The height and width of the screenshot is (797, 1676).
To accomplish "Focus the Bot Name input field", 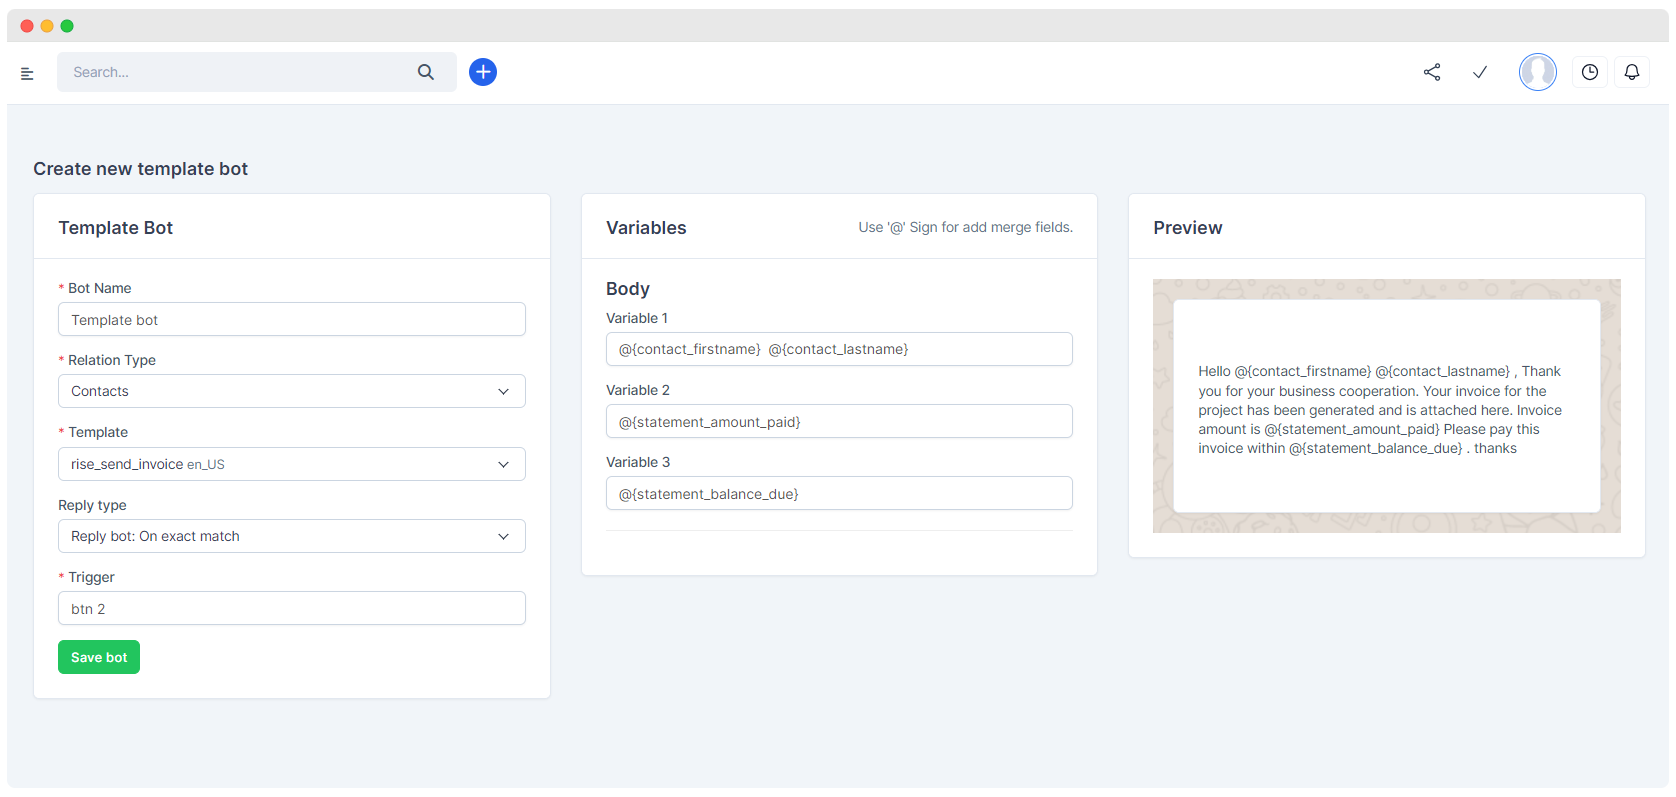I will click(x=291, y=320).
